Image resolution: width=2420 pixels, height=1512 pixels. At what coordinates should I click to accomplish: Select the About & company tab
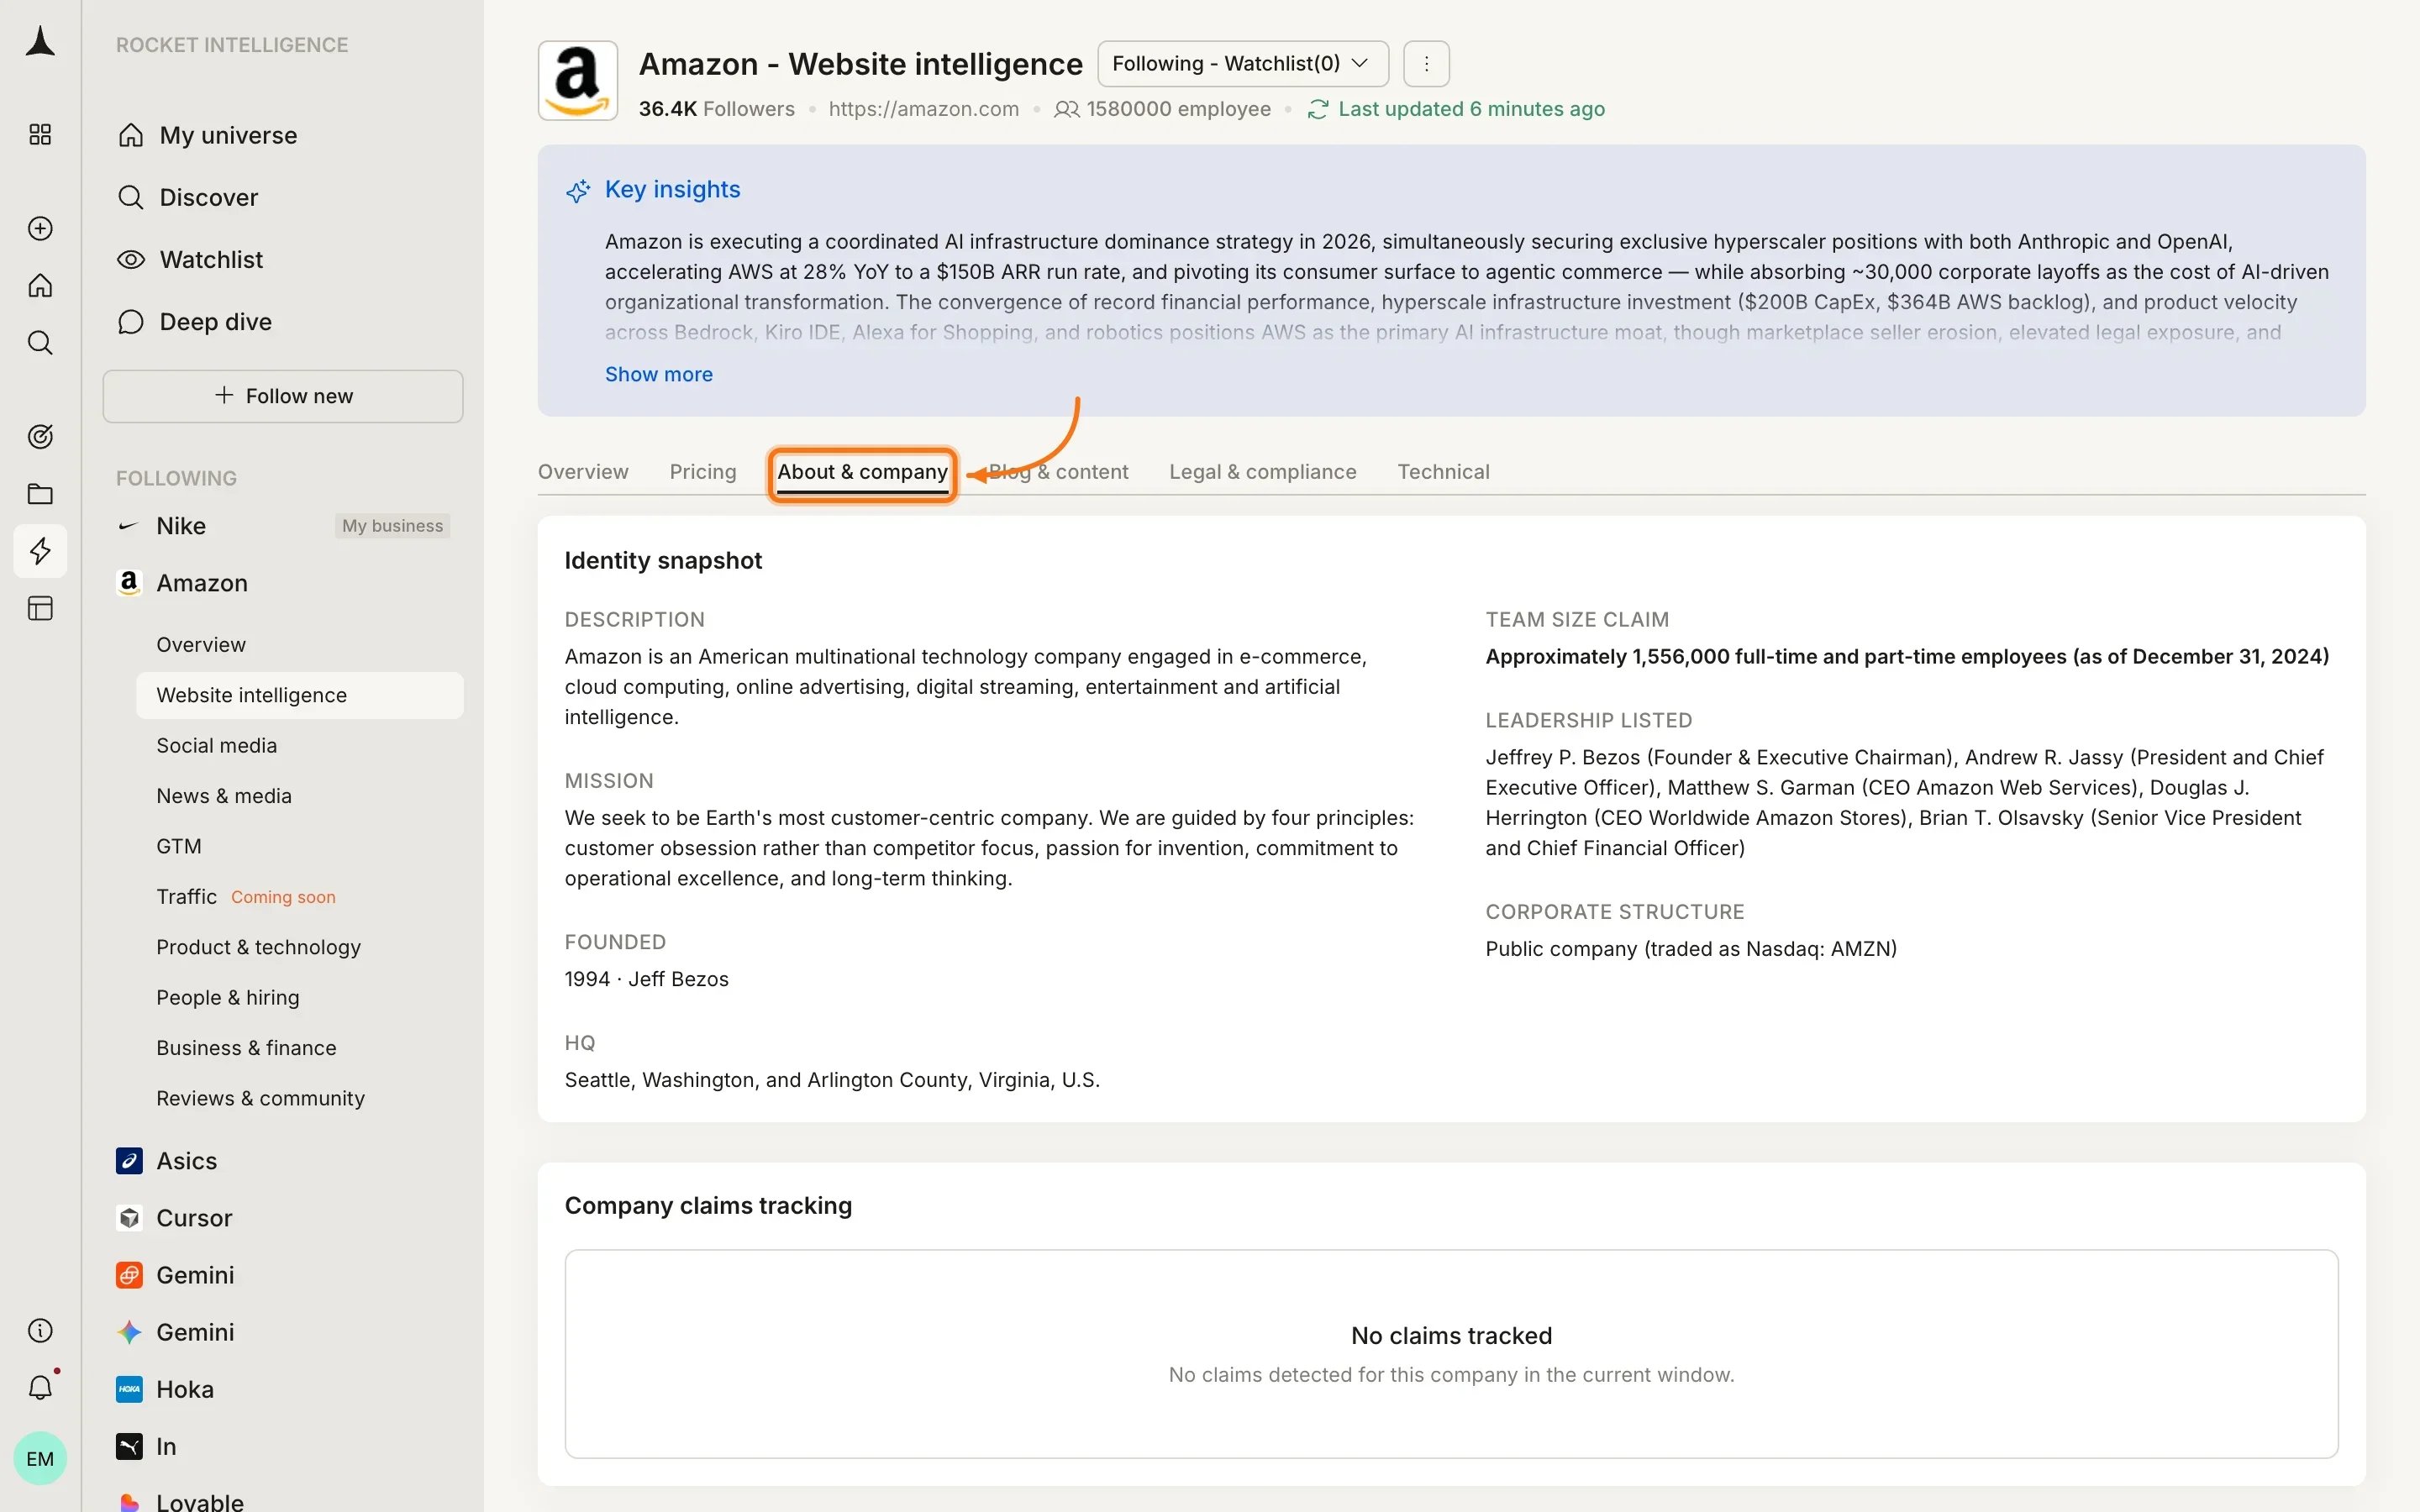pyautogui.click(x=862, y=472)
